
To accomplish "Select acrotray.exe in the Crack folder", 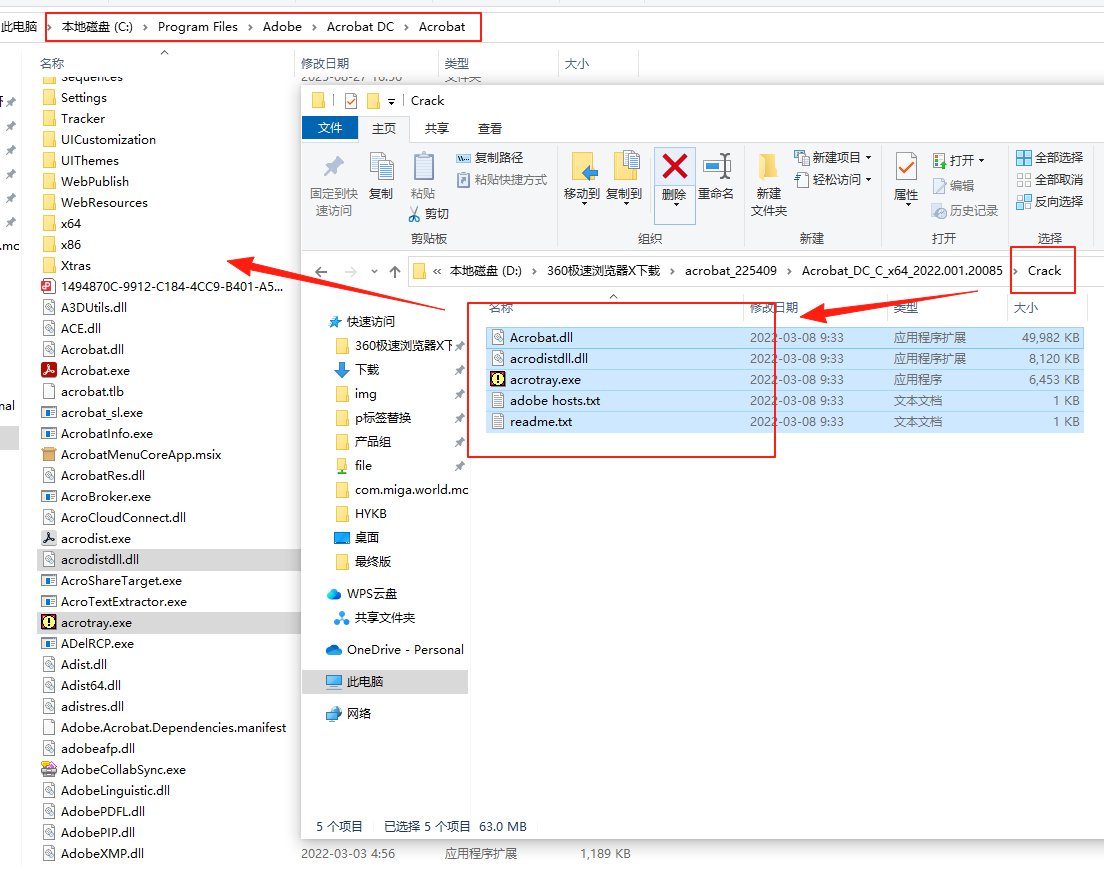I will tap(785, 380).
